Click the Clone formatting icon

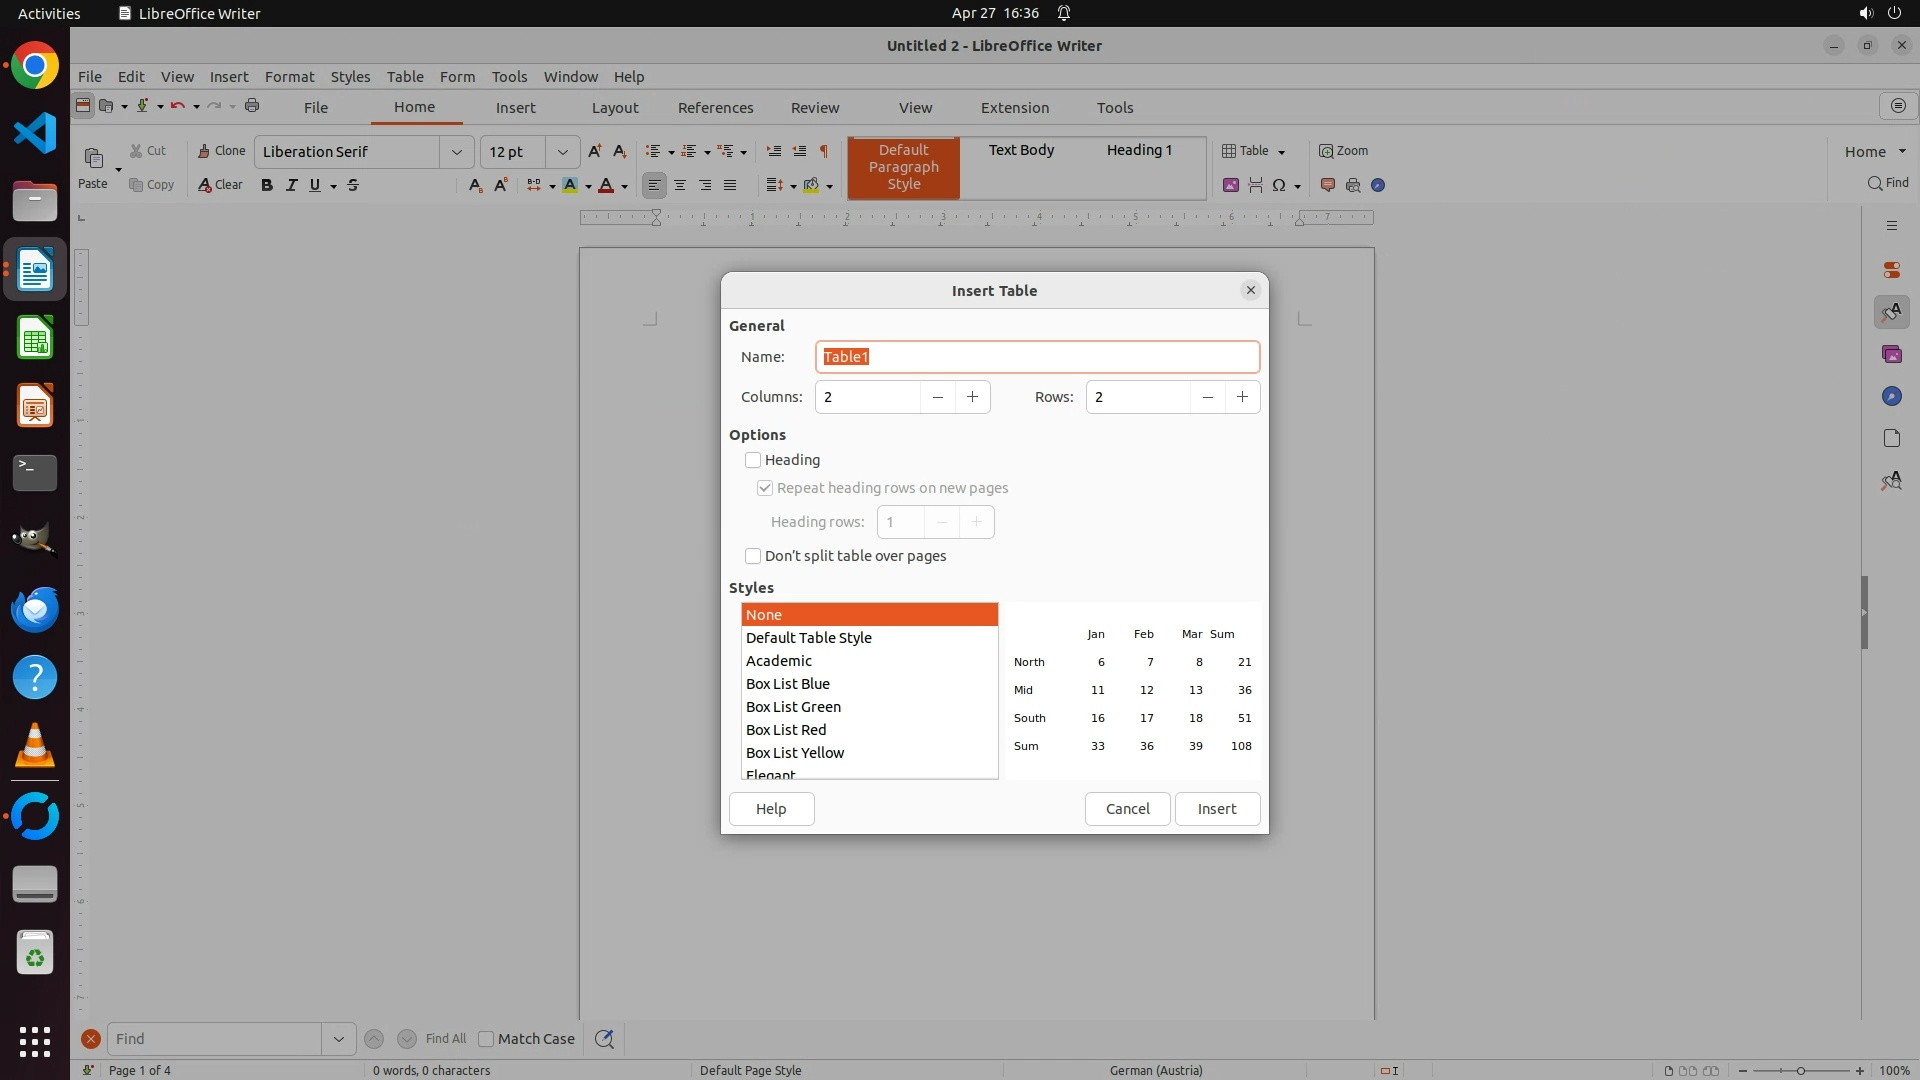click(221, 151)
